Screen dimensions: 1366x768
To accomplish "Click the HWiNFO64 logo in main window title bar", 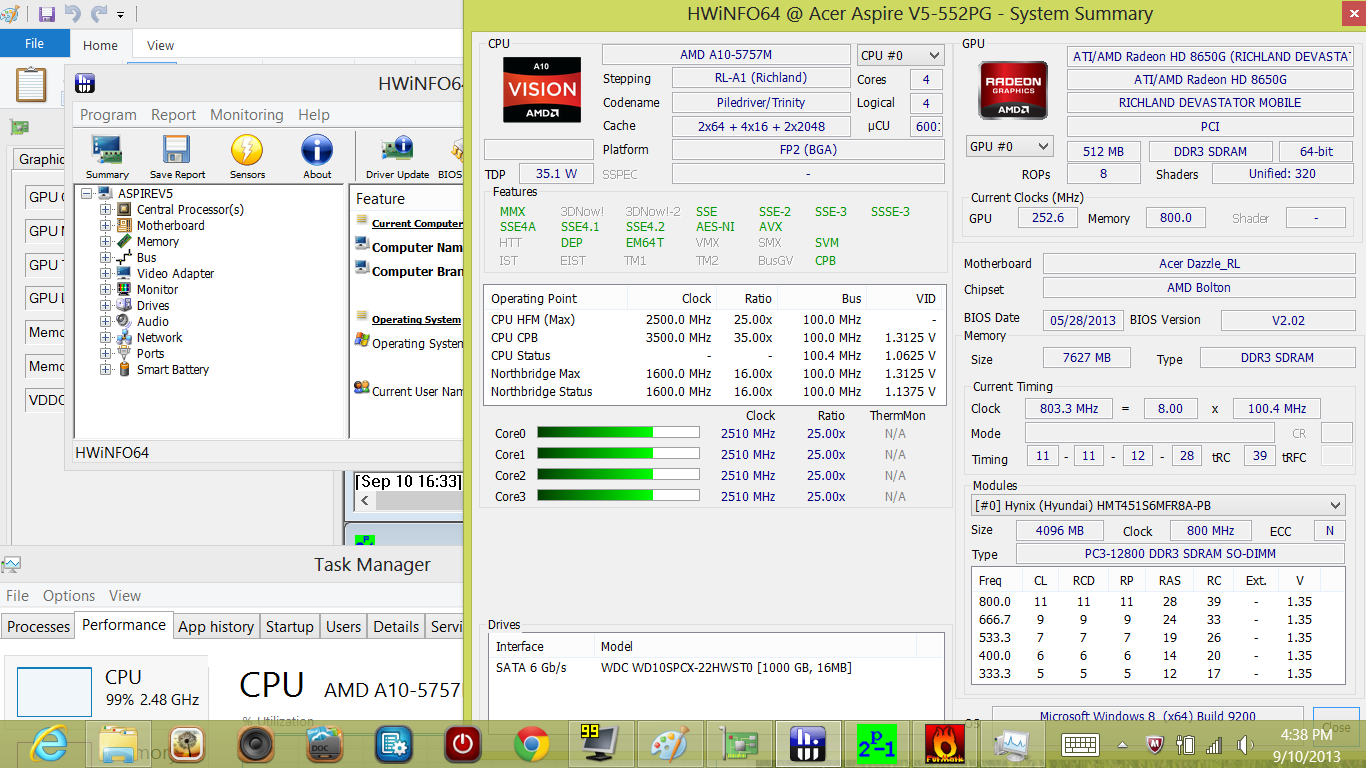I will click(x=85, y=85).
